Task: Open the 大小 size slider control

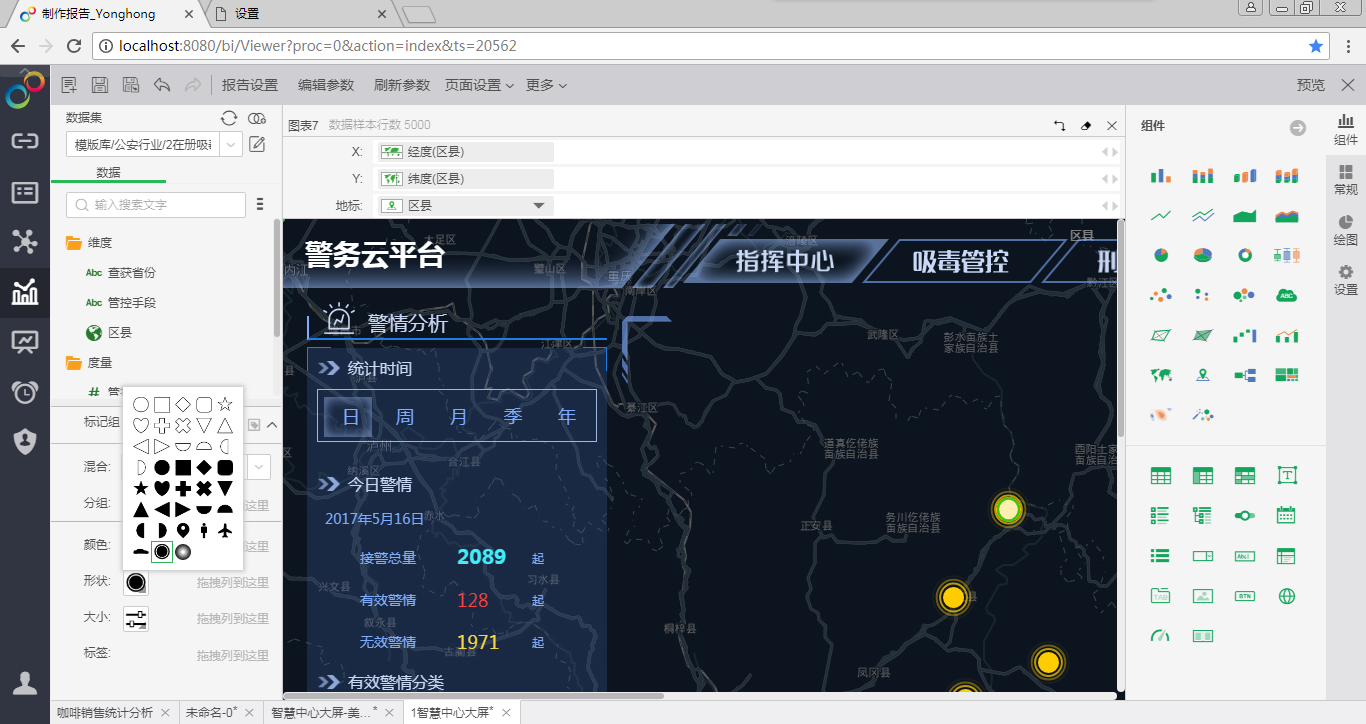Action: coord(136,619)
